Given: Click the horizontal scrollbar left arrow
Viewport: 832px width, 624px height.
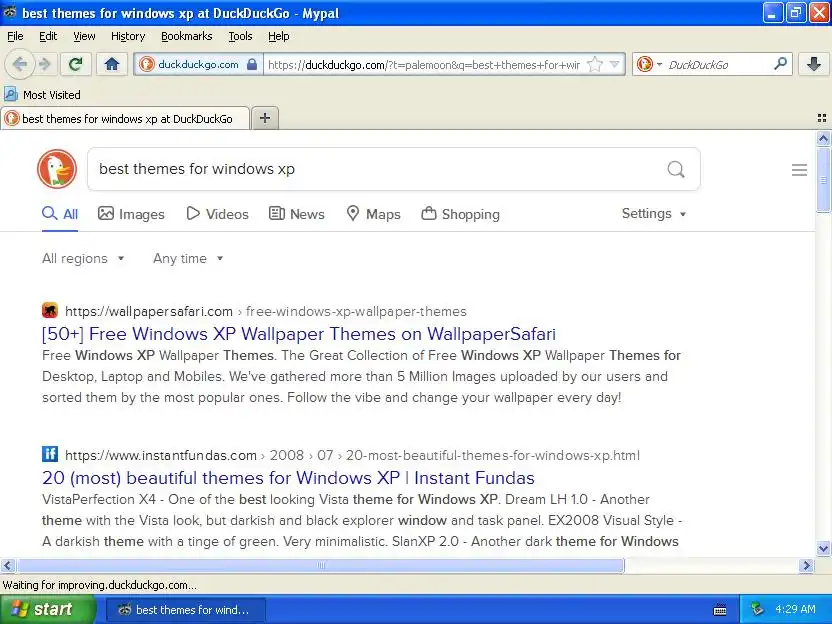Looking at the screenshot, I should click(x=8, y=566).
